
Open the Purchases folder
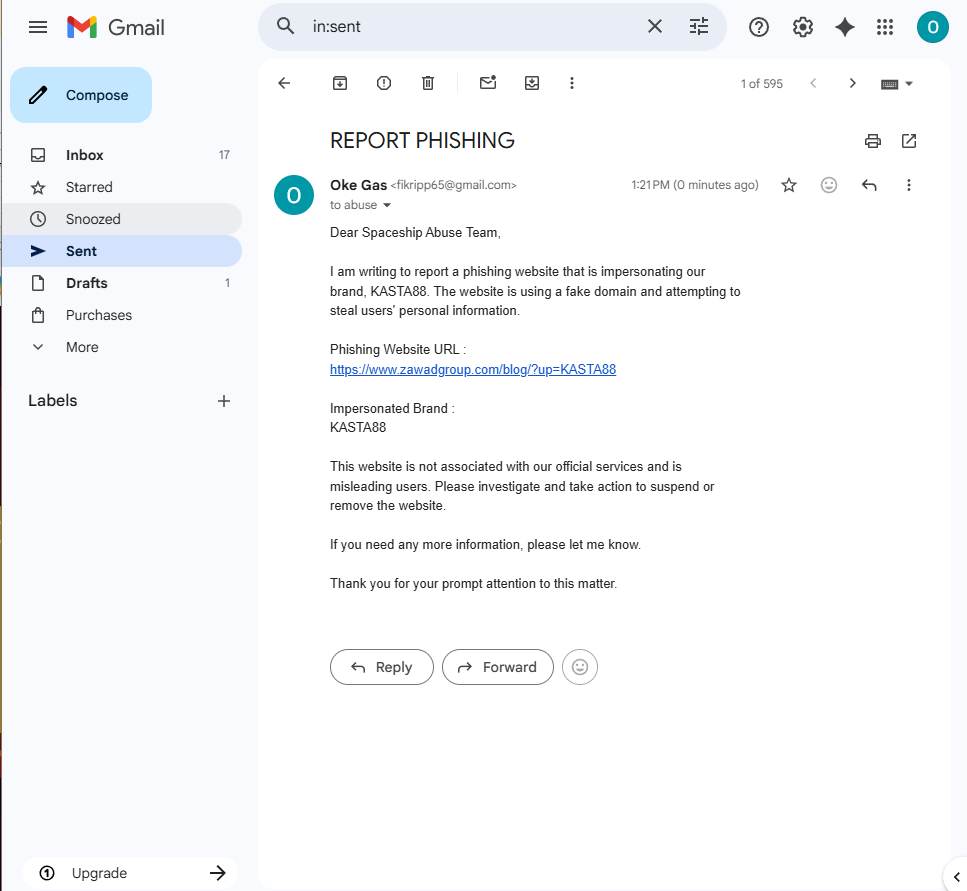[123, 316]
